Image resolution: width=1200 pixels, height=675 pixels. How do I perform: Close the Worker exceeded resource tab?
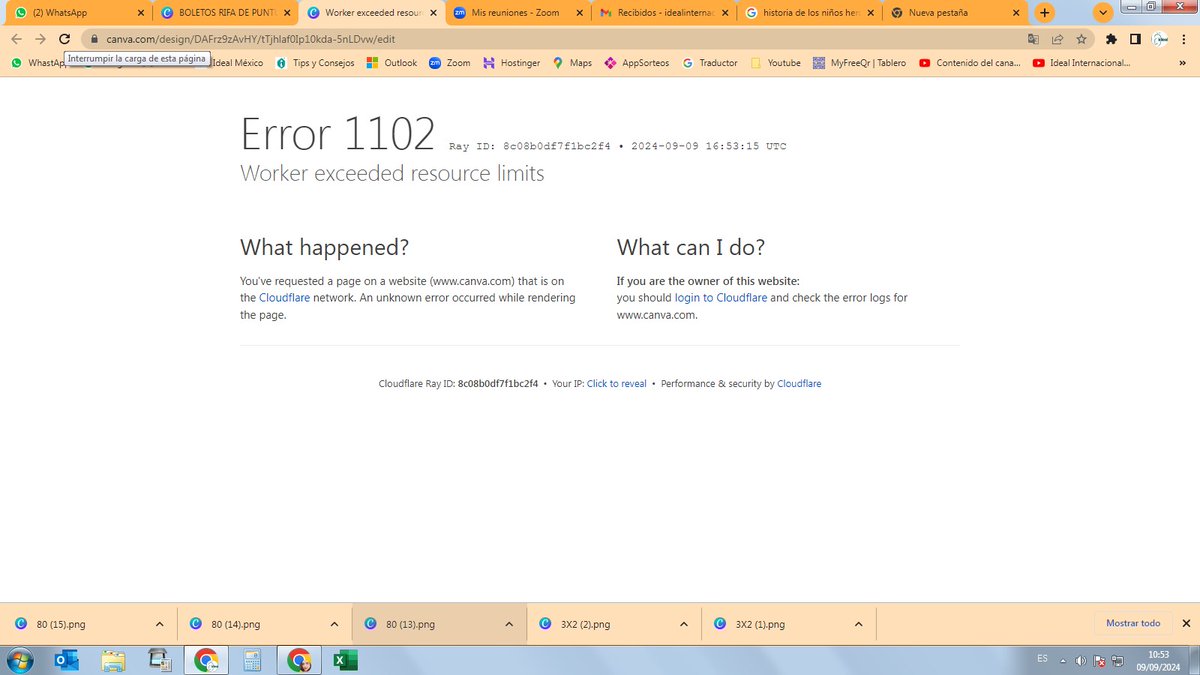433,13
